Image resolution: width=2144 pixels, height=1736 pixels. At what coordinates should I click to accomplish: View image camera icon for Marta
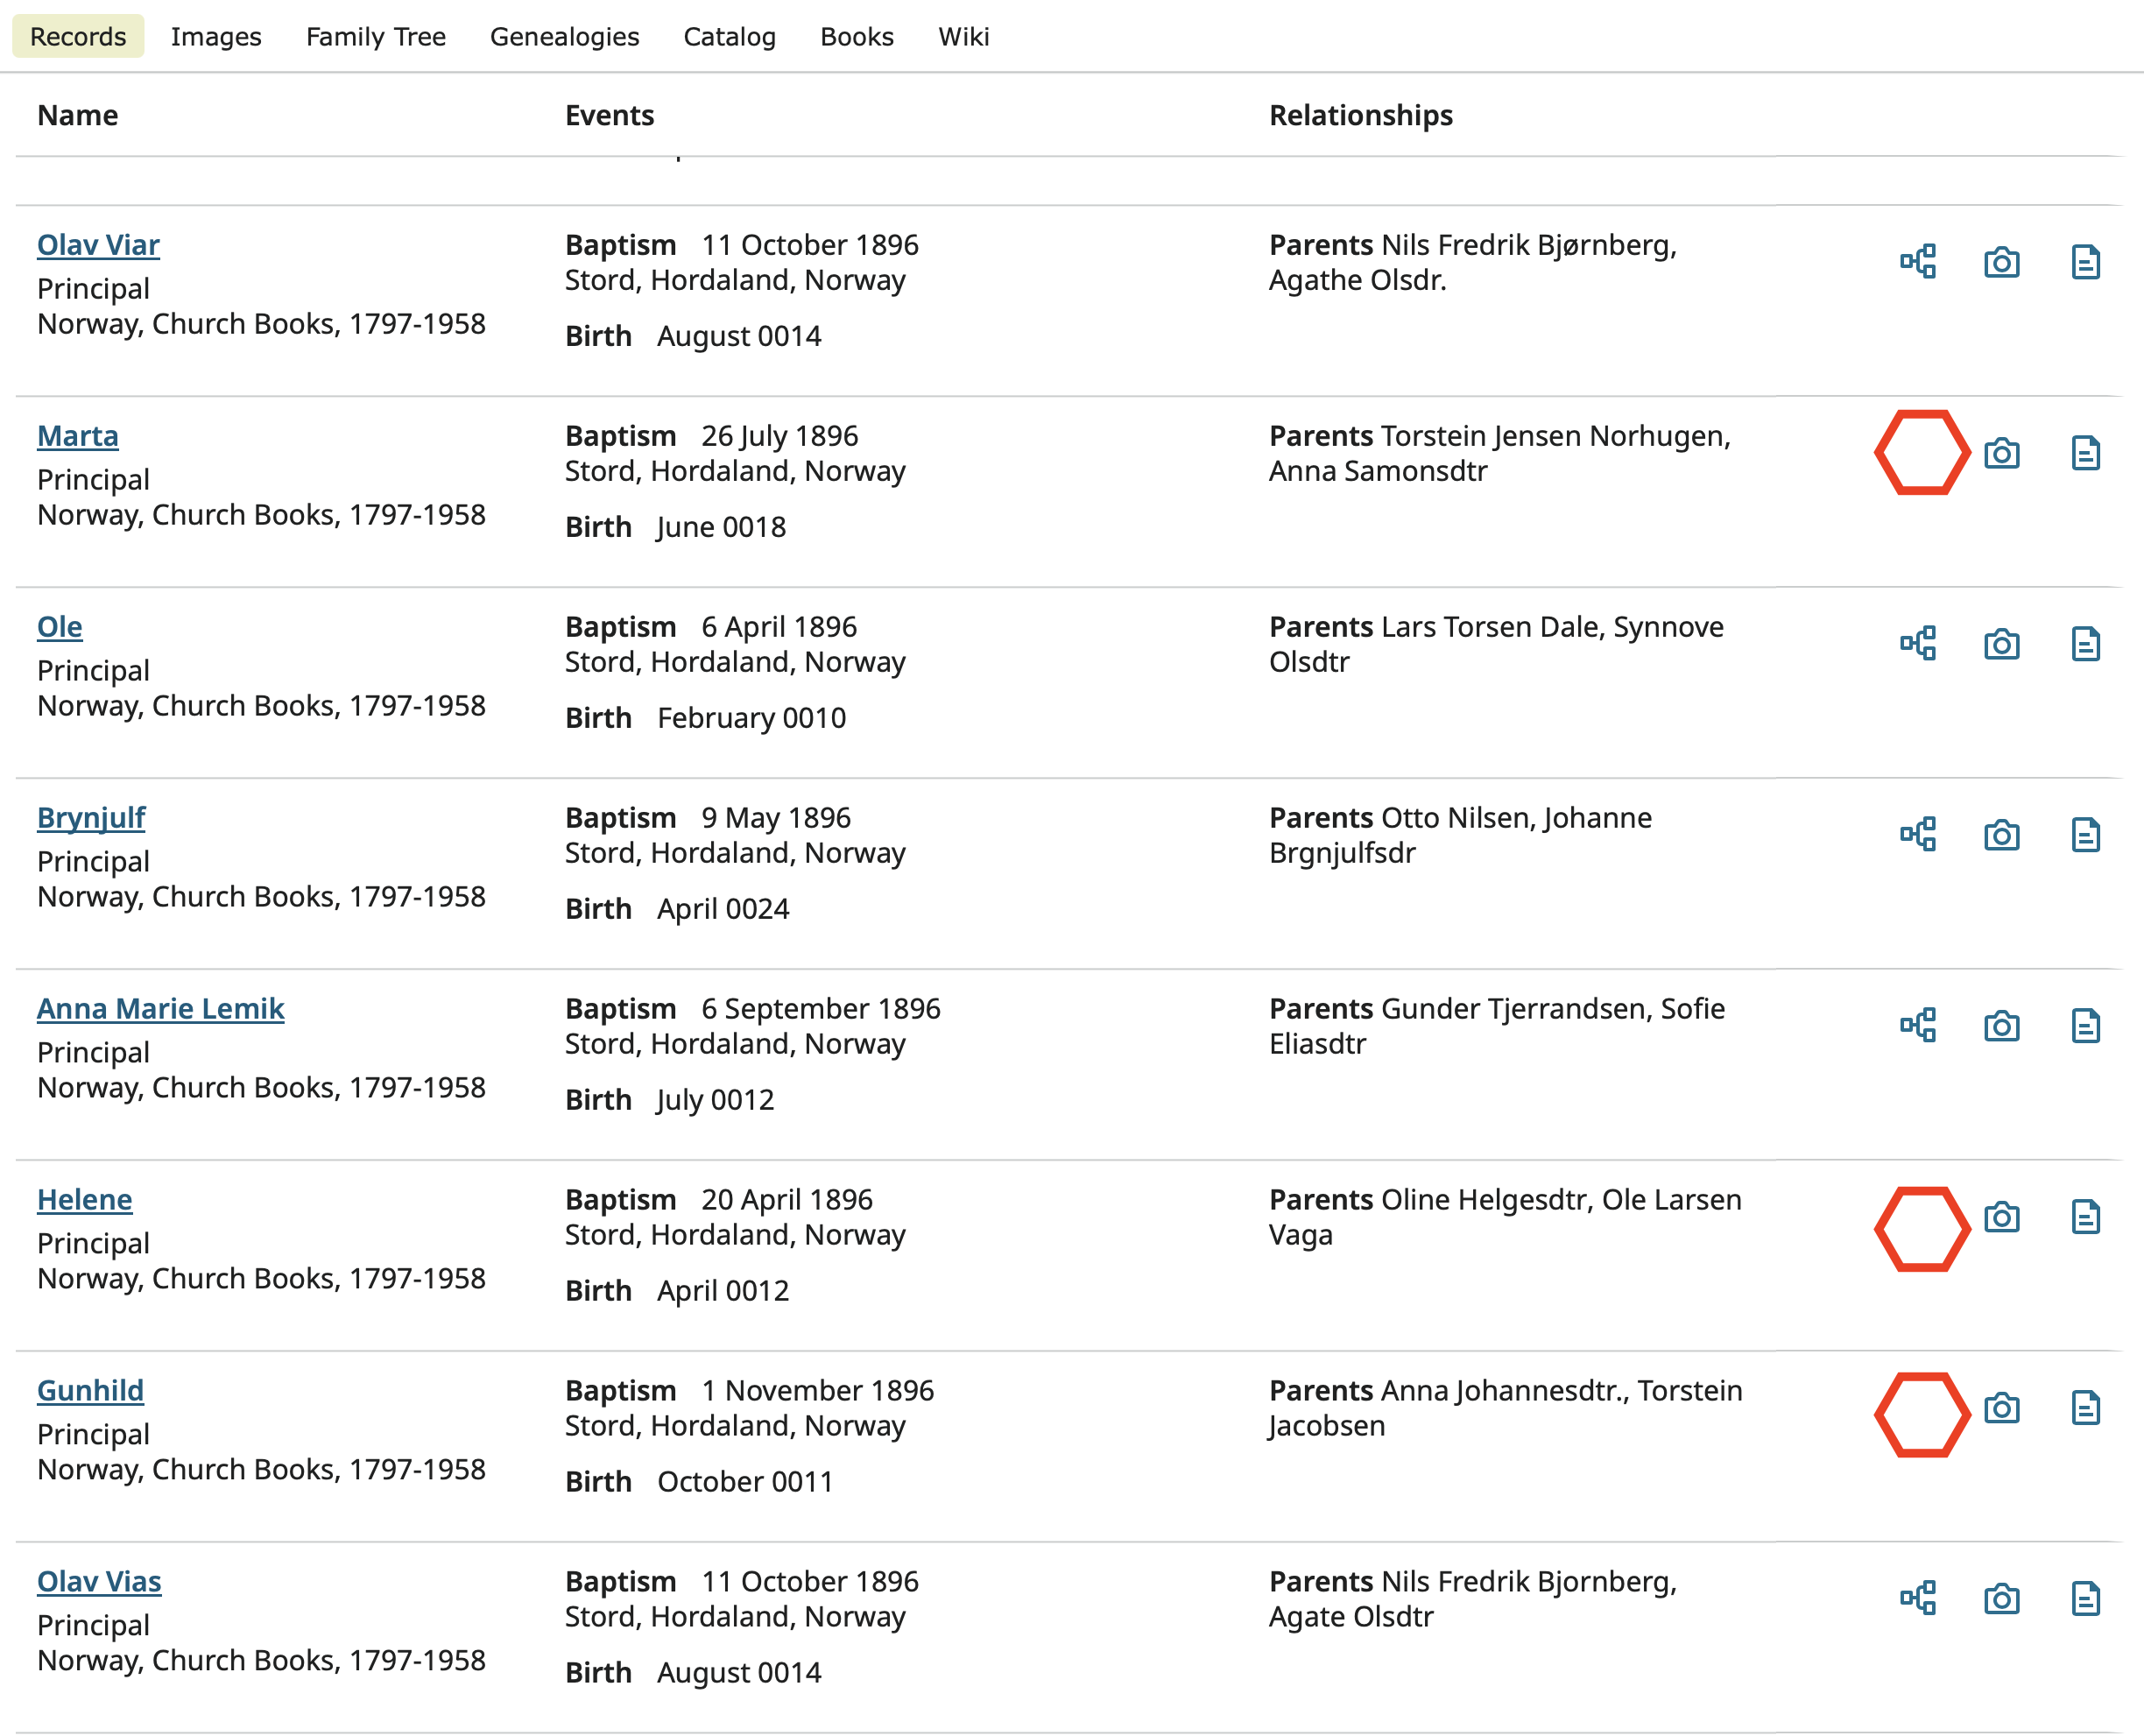(x=2001, y=453)
